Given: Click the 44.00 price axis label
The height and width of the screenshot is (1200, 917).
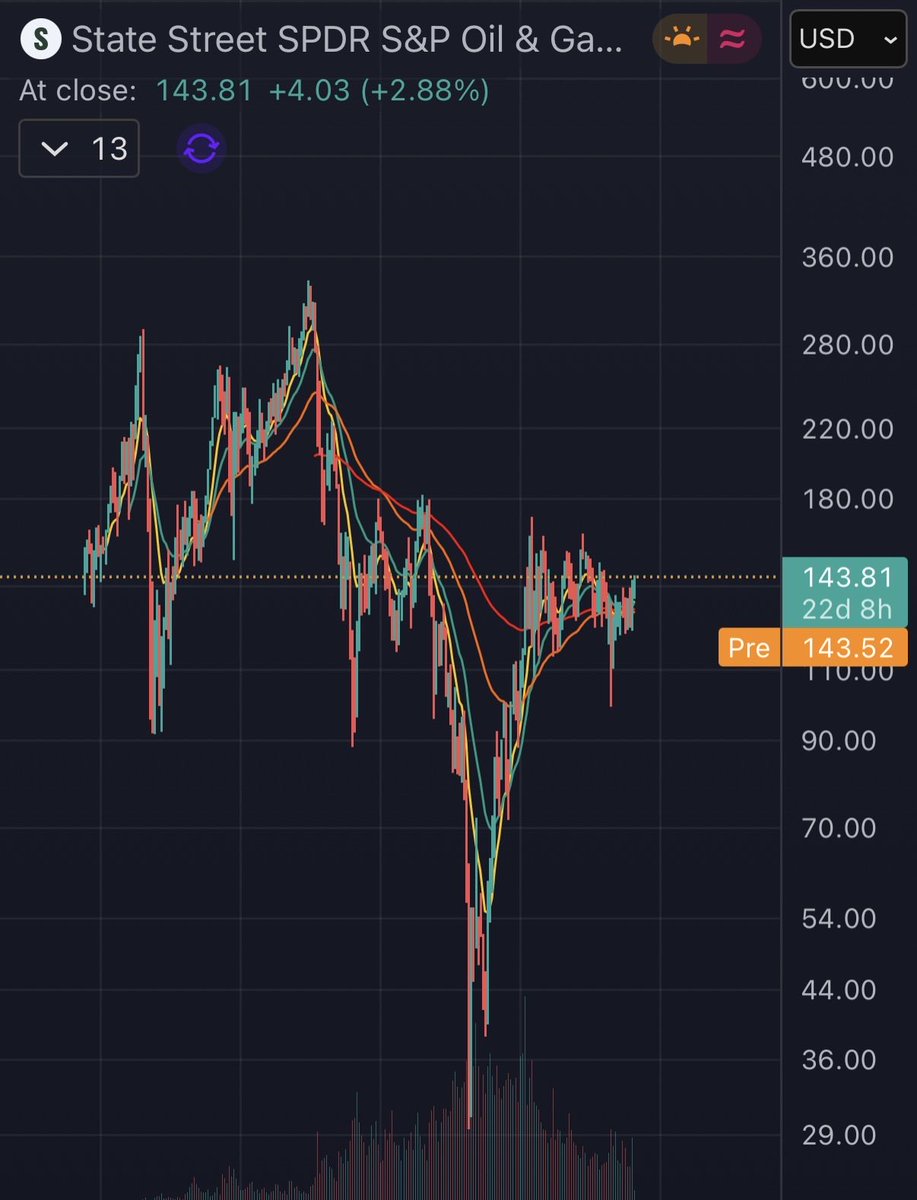Looking at the screenshot, I should 838,990.
